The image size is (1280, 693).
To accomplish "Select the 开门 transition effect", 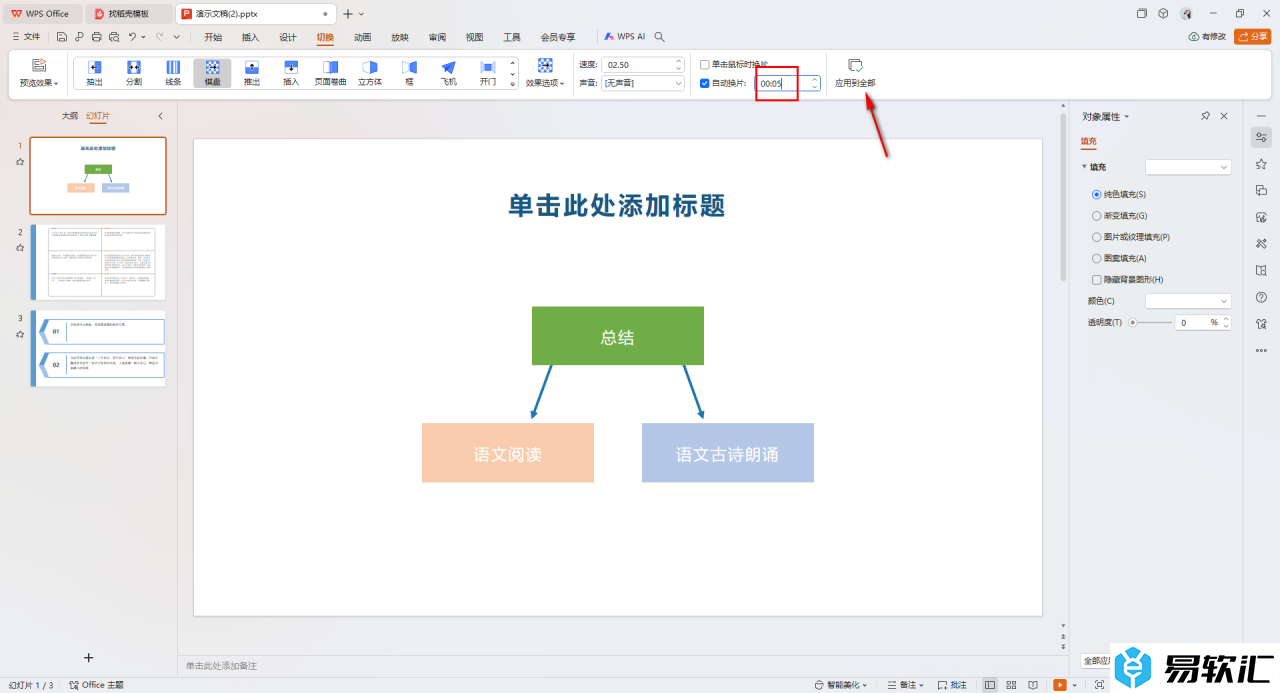I will (488, 73).
